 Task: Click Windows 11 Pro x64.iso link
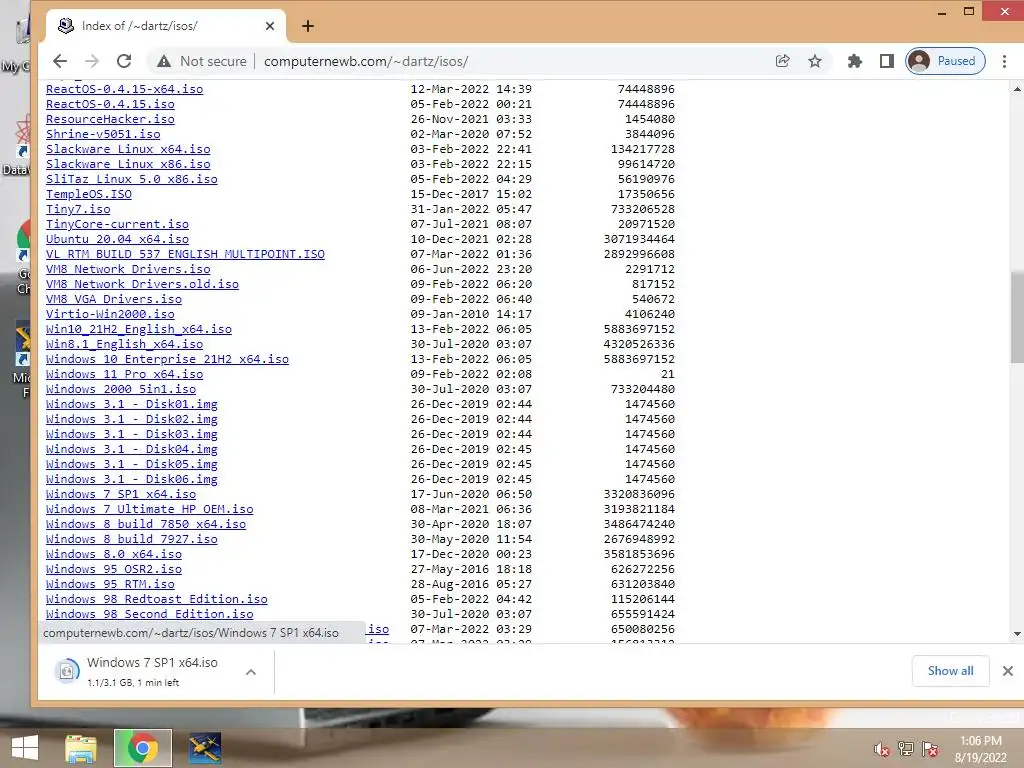pos(124,374)
